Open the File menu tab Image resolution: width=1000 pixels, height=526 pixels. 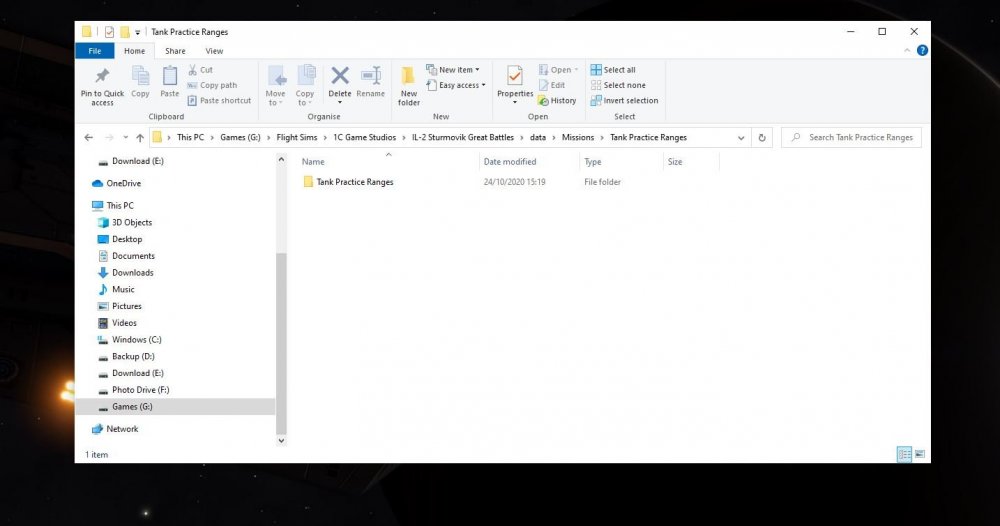95,51
